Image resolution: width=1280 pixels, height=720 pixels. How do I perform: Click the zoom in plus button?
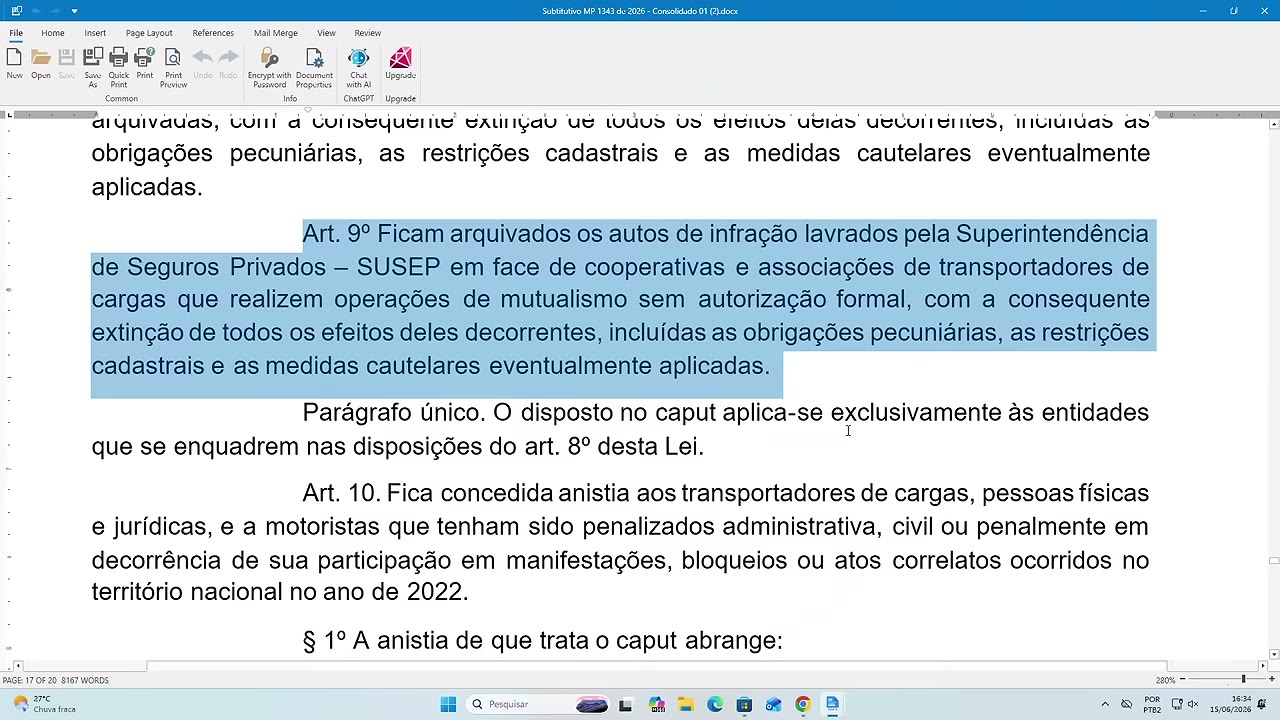pos(1270,680)
